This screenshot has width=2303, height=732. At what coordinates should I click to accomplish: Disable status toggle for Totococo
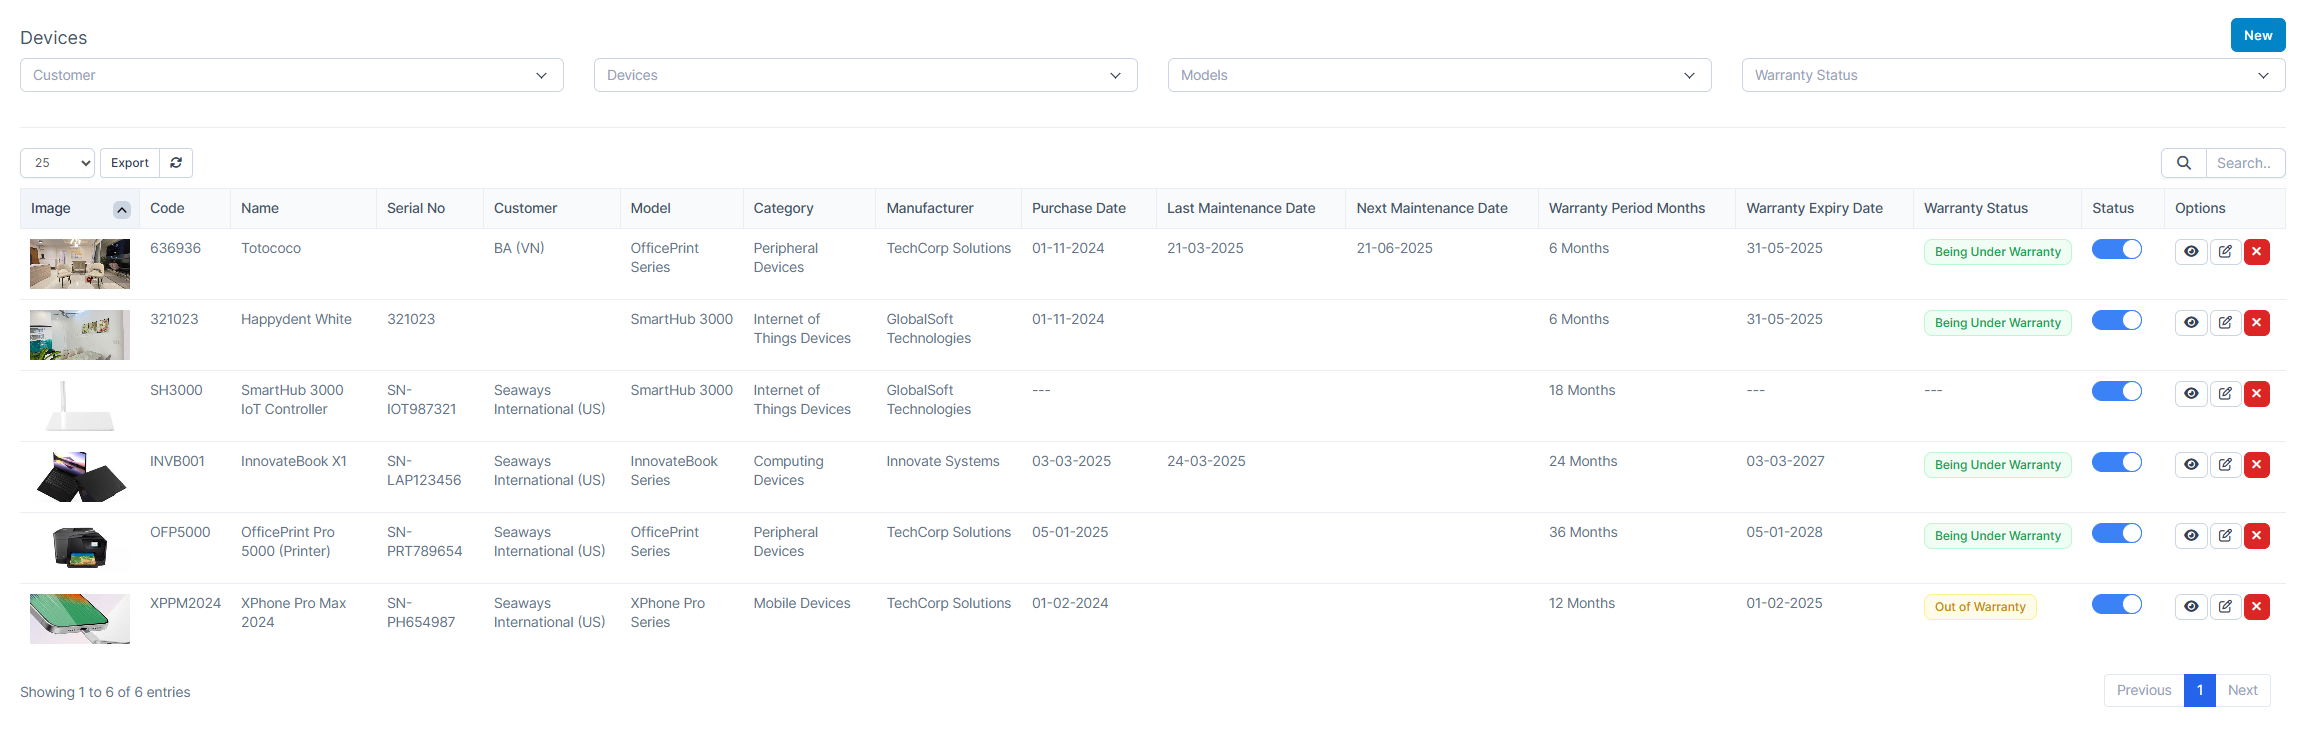pyautogui.click(x=2116, y=250)
